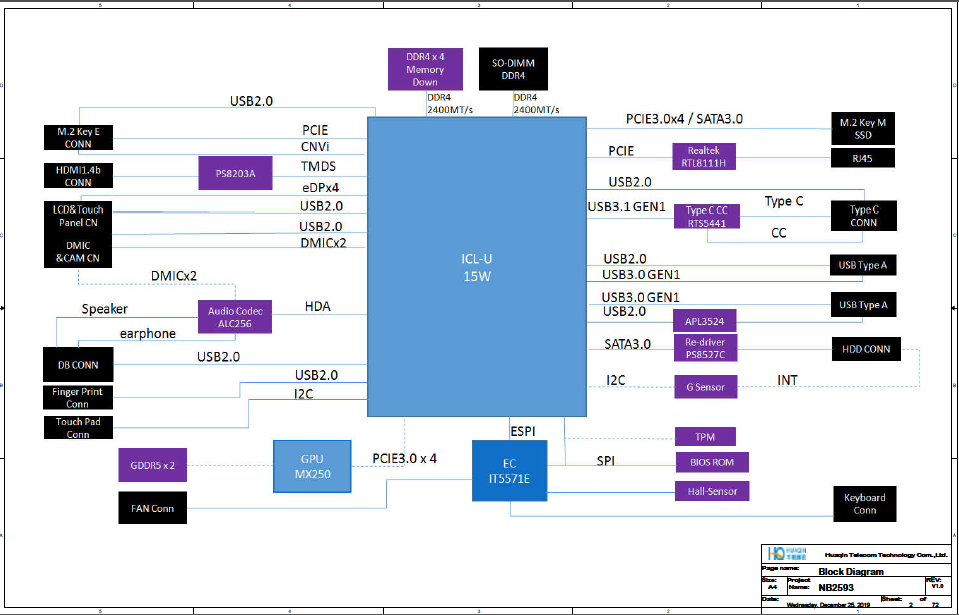Click the TPM block
959x615 pixels.
click(705, 436)
